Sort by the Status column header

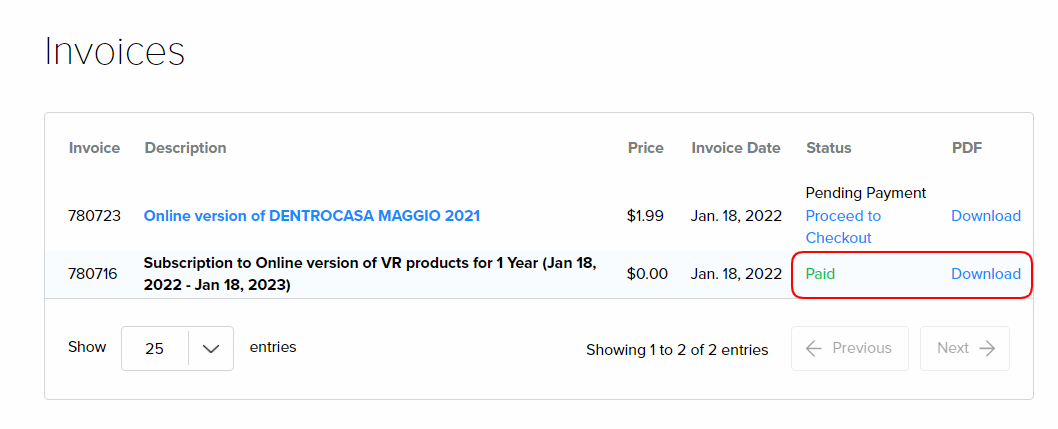tap(828, 148)
